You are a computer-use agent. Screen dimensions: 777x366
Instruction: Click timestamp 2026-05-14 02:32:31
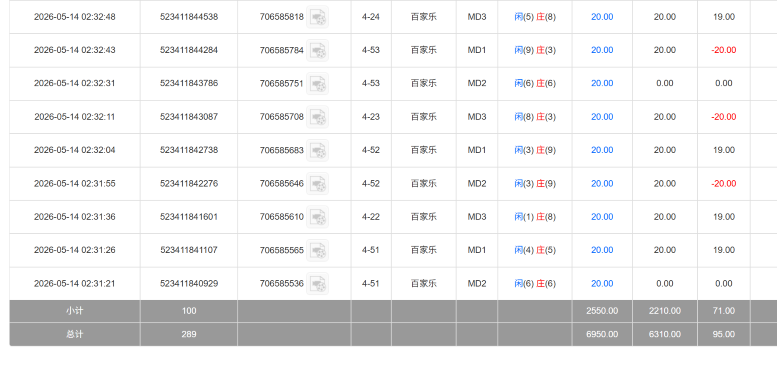point(74,83)
